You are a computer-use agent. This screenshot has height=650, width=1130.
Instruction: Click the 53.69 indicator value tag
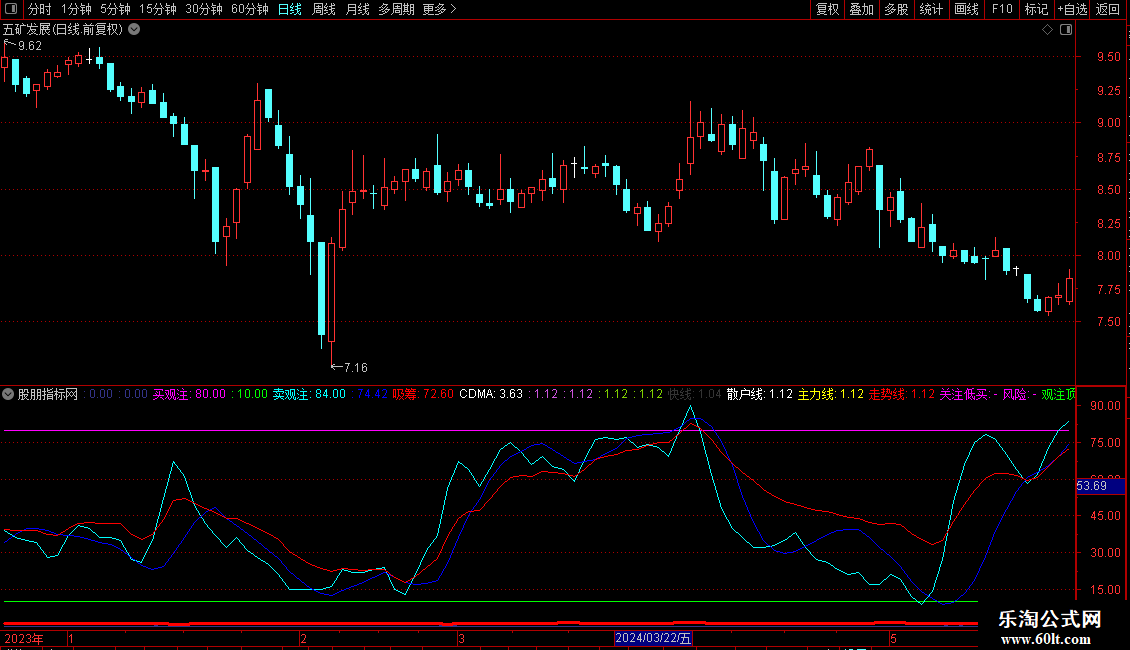pyautogui.click(x=1100, y=486)
